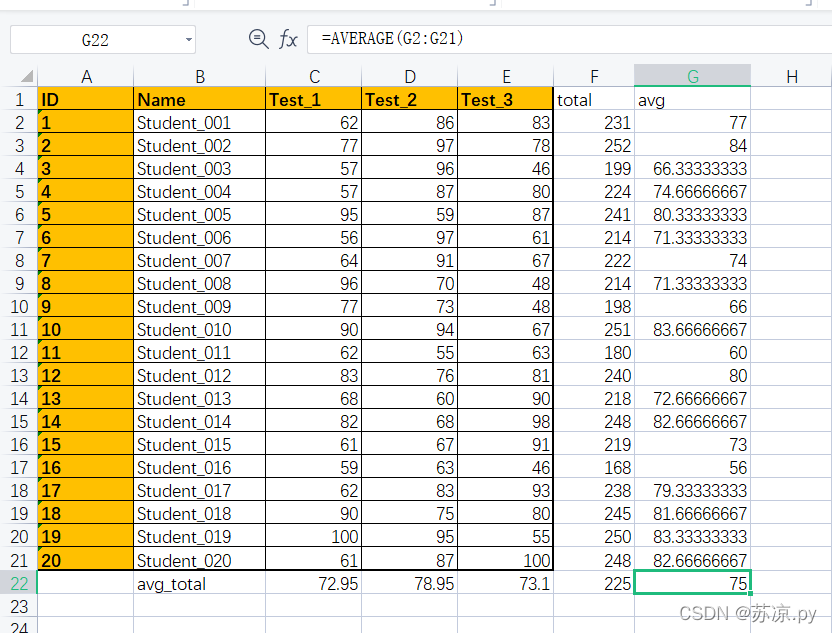Screen dimensions: 832x633
Task: Select total cell 252 for Student_002
Action: pyautogui.click(x=594, y=145)
